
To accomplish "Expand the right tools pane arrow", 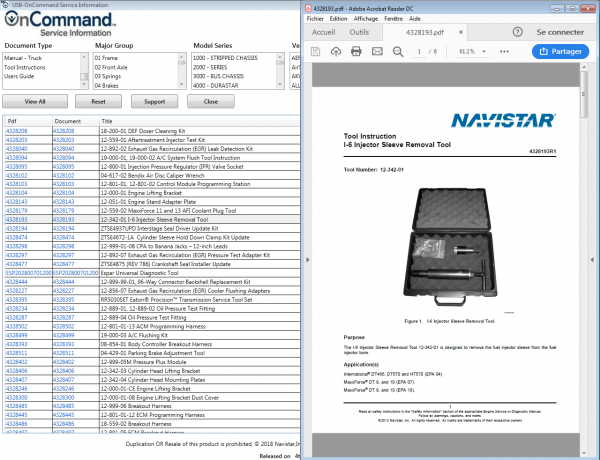I will click(592, 260).
